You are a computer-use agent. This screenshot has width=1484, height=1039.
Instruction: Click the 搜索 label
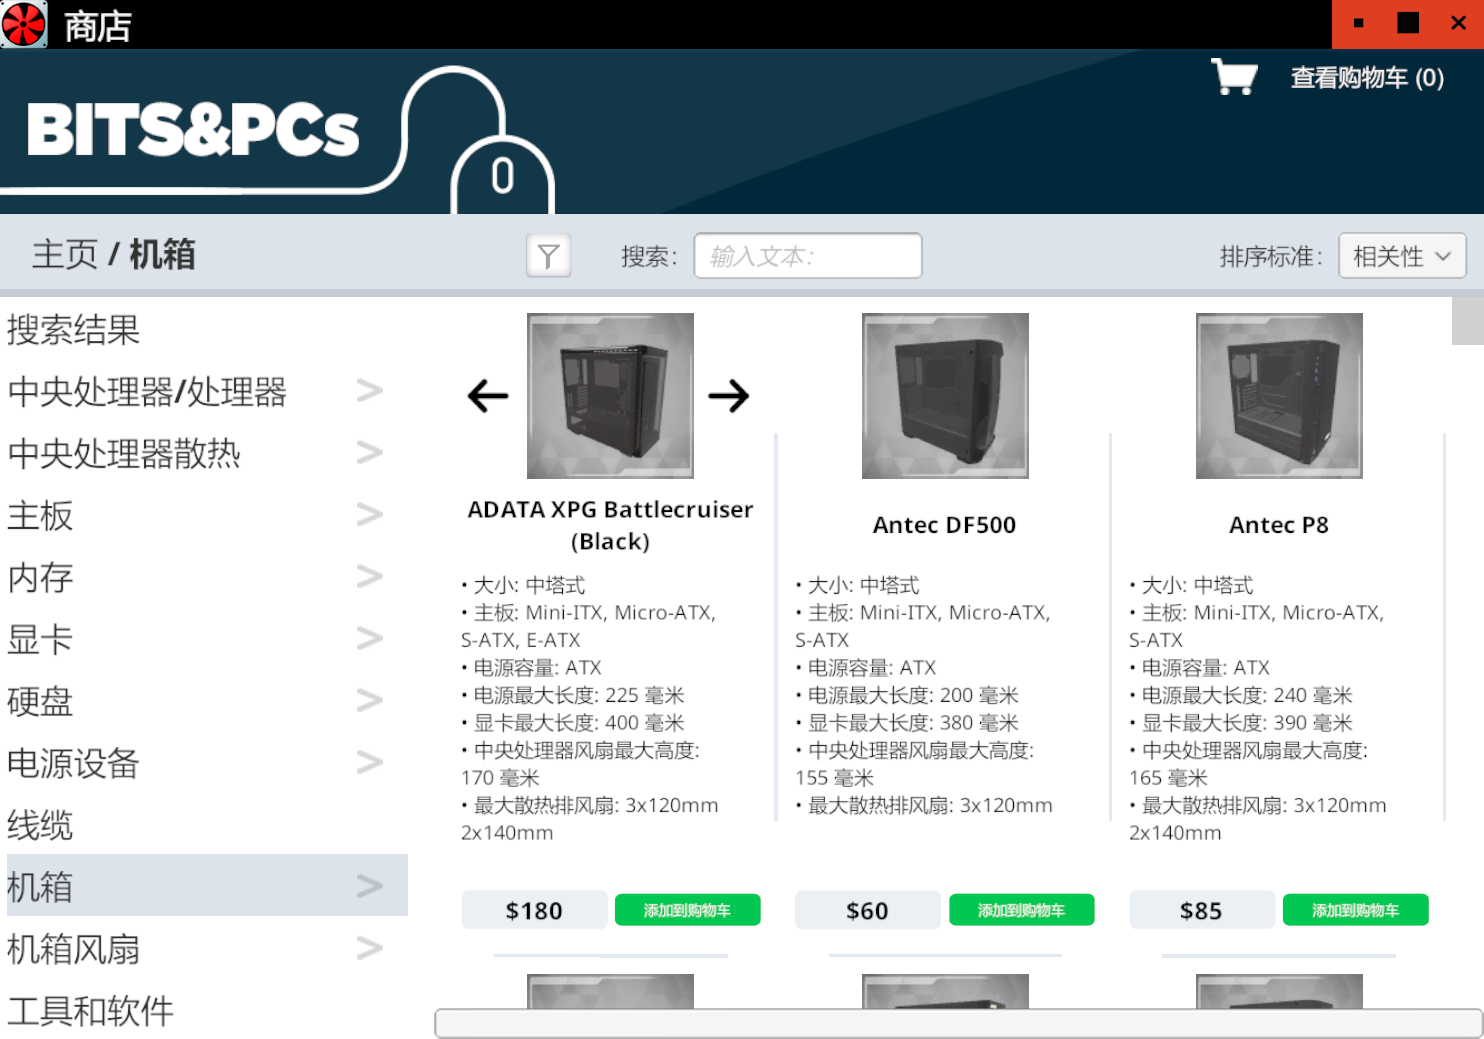[648, 257]
